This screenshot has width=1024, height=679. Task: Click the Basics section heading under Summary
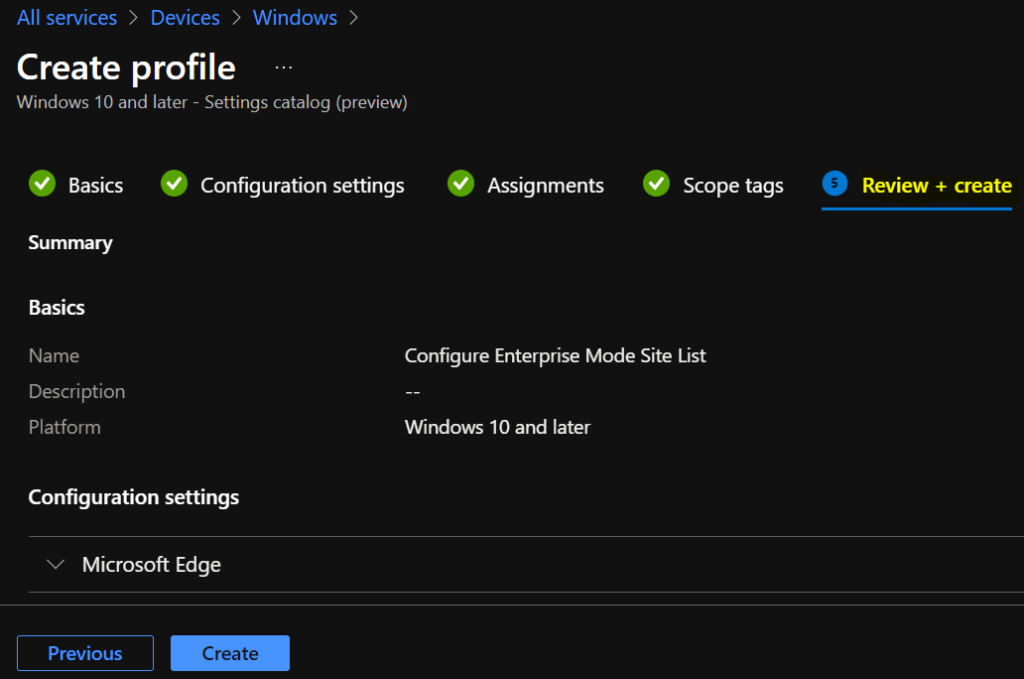[x=57, y=308]
